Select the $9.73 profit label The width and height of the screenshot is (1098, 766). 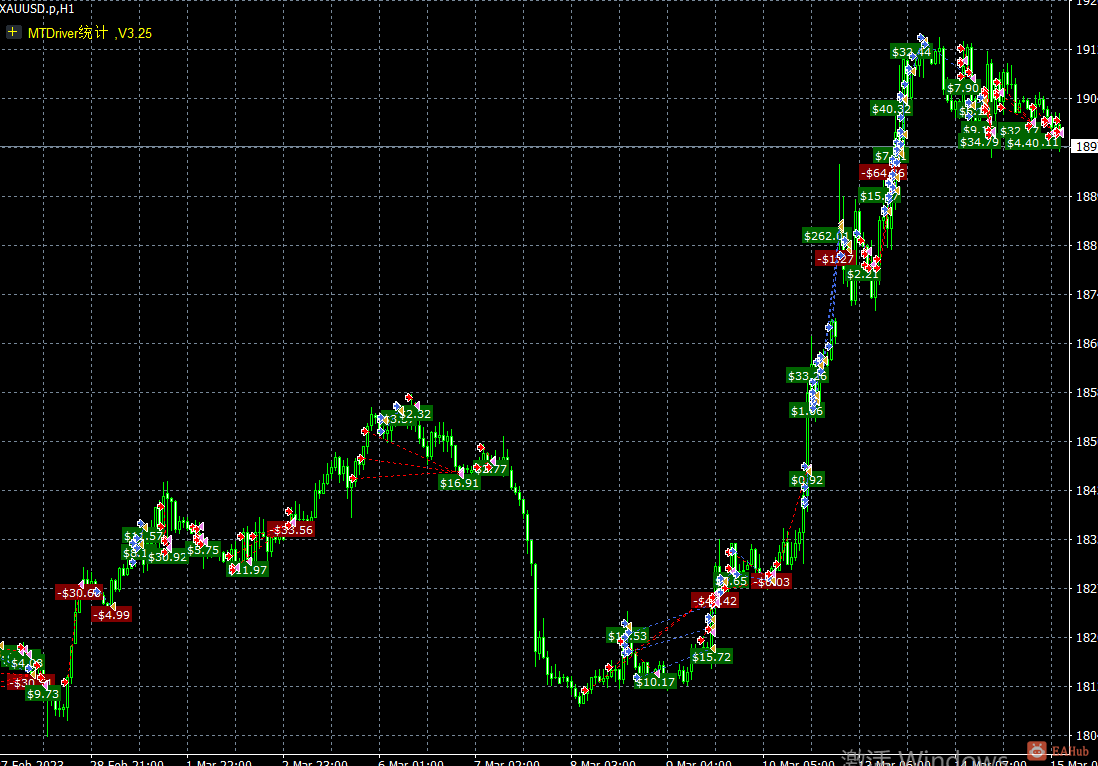[43, 694]
